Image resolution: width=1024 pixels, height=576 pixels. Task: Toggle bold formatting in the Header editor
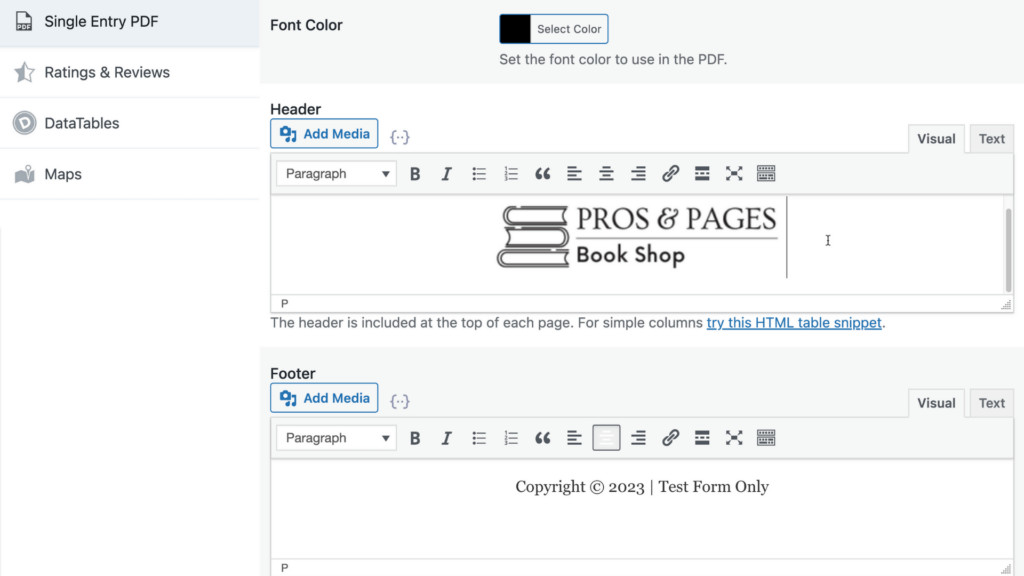(x=415, y=173)
